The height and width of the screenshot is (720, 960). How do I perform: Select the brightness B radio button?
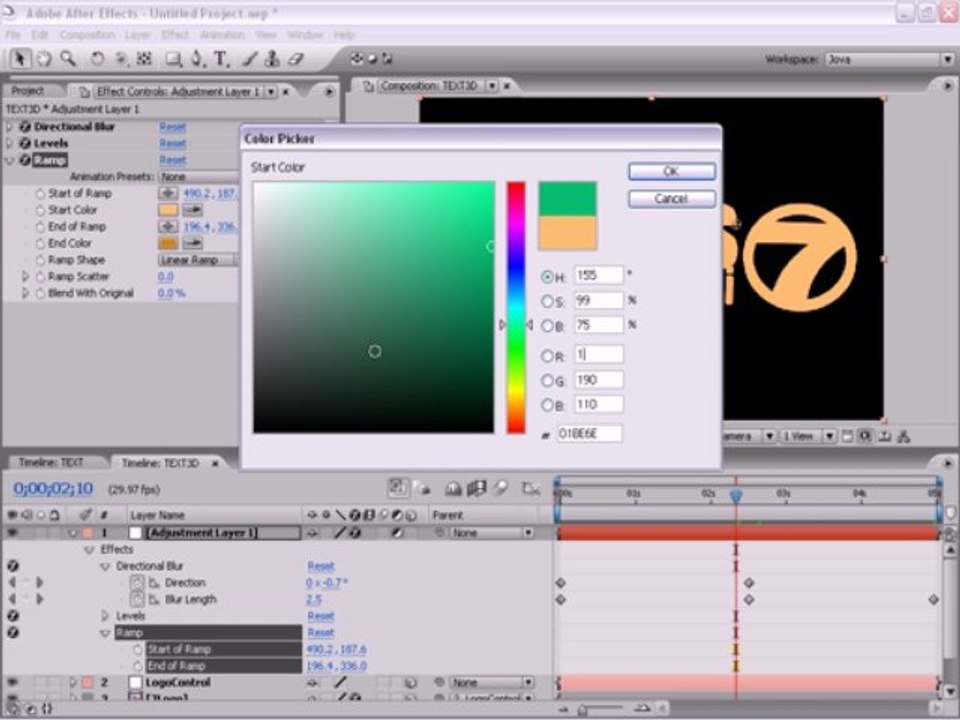pyautogui.click(x=547, y=326)
